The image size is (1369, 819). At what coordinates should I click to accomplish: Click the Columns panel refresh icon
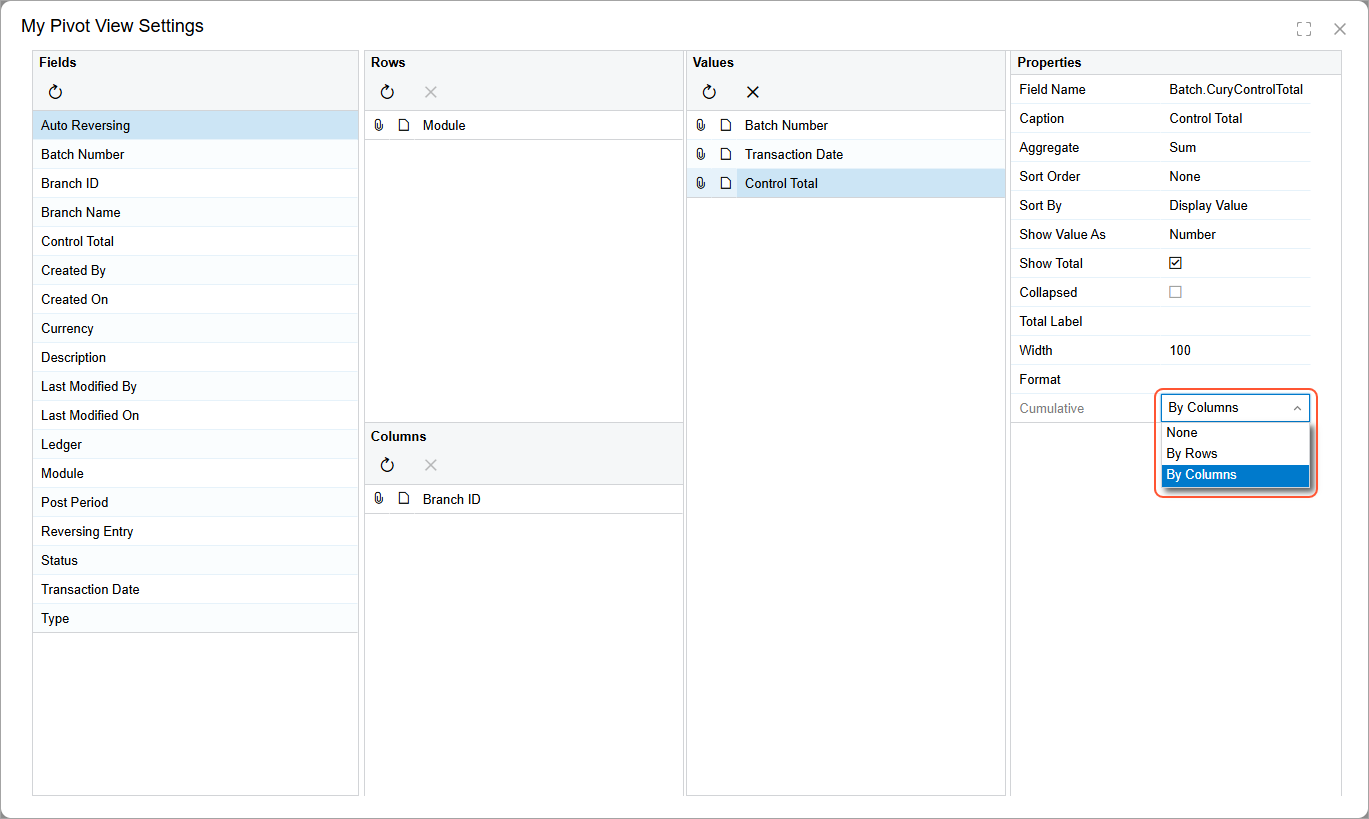[x=387, y=465]
